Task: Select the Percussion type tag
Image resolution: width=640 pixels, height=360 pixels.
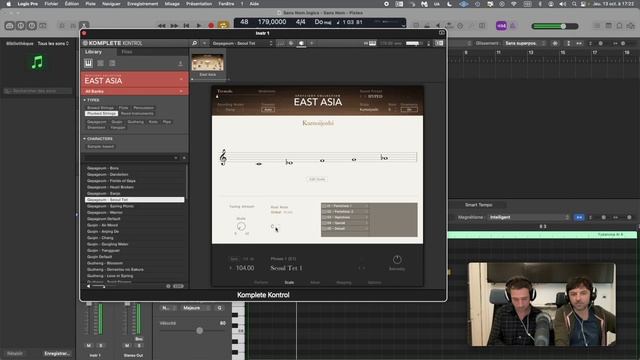Action: coord(144,108)
